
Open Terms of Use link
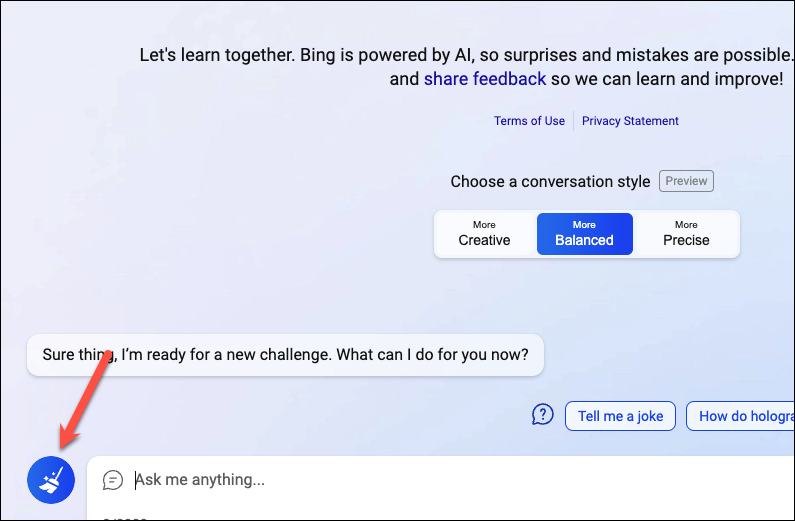pyautogui.click(x=529, y=121)
